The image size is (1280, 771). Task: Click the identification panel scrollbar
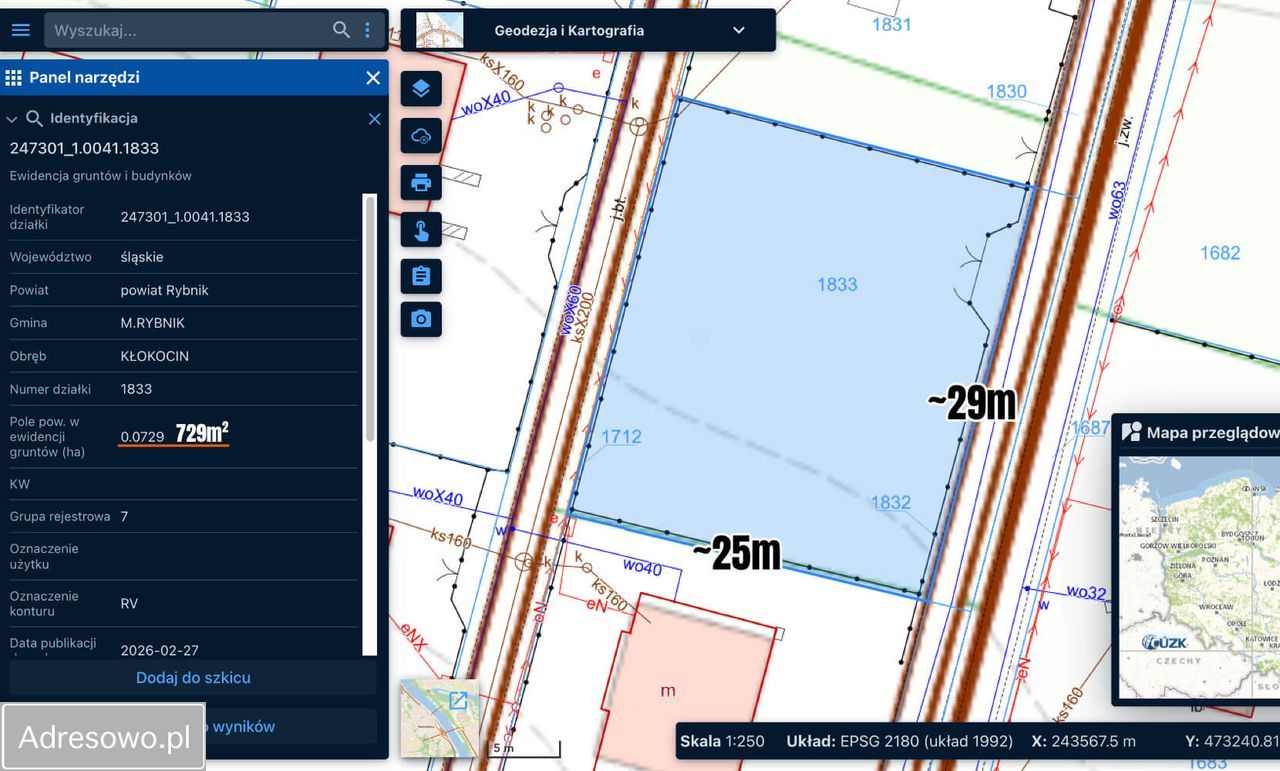point(370,318)
